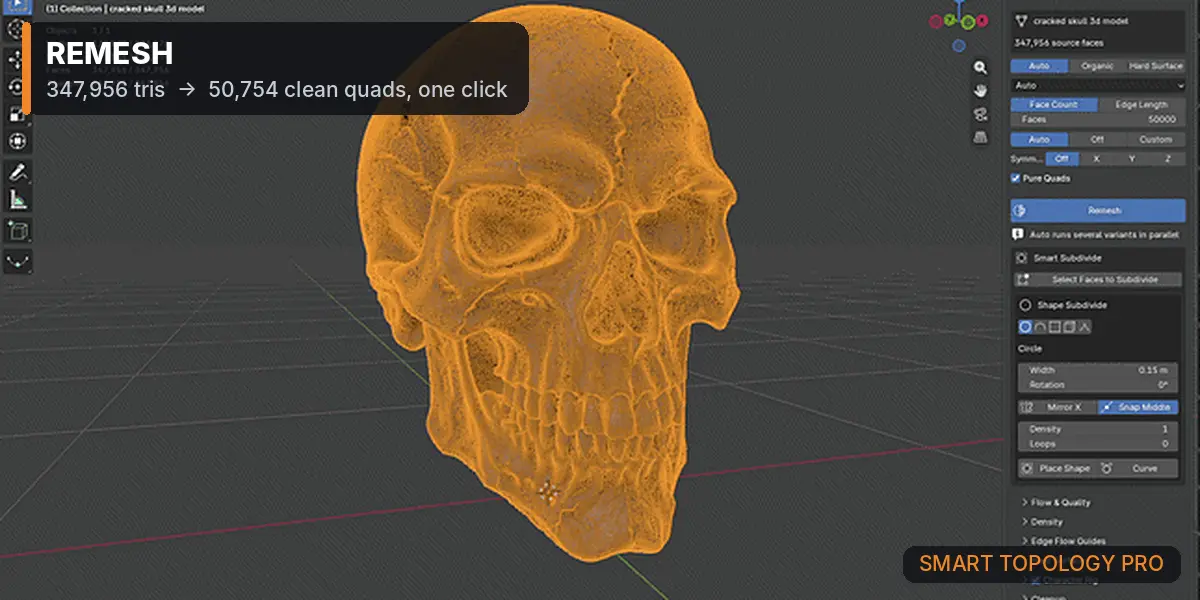Select the Add Cube tool
1200x600 pixels.
[x=18, y=231]
